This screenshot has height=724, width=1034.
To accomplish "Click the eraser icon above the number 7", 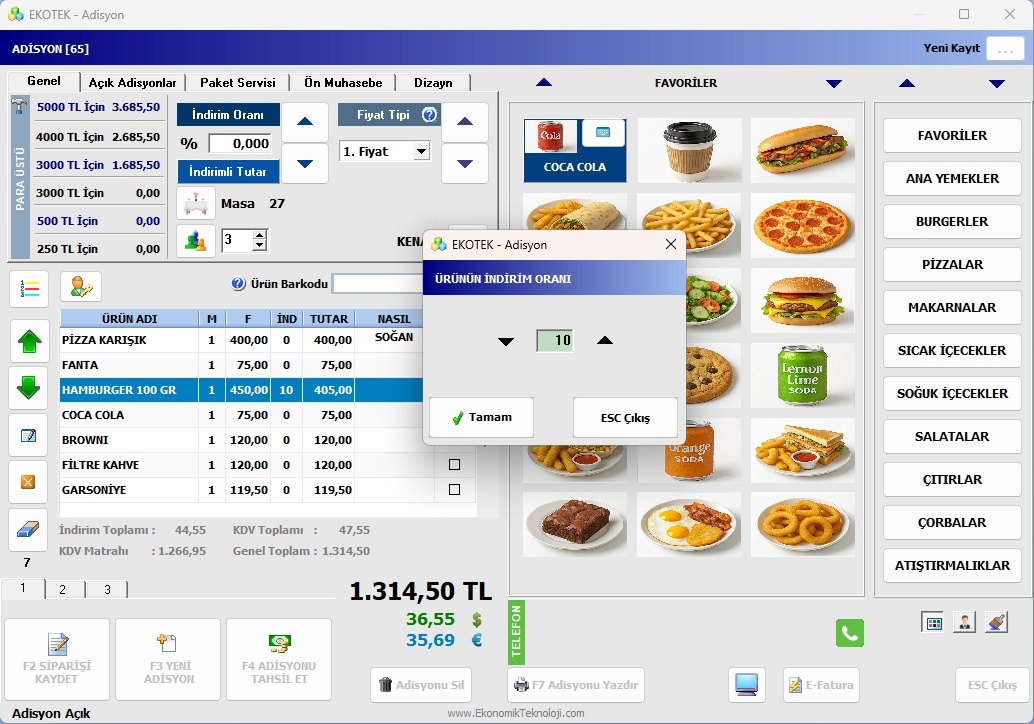I will 28,529.
